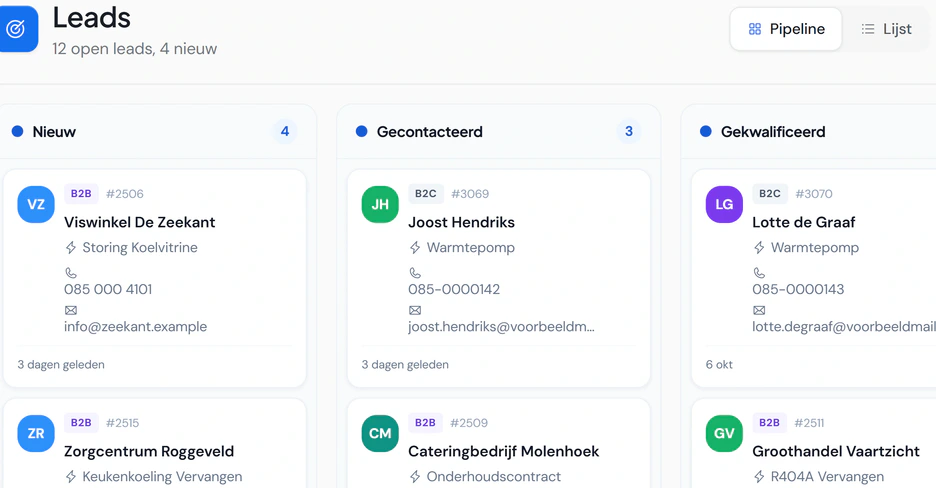Click the B2B tag on Viswinkel De Zeekant
Screen dimensions: 936x488
click(81, 194)
